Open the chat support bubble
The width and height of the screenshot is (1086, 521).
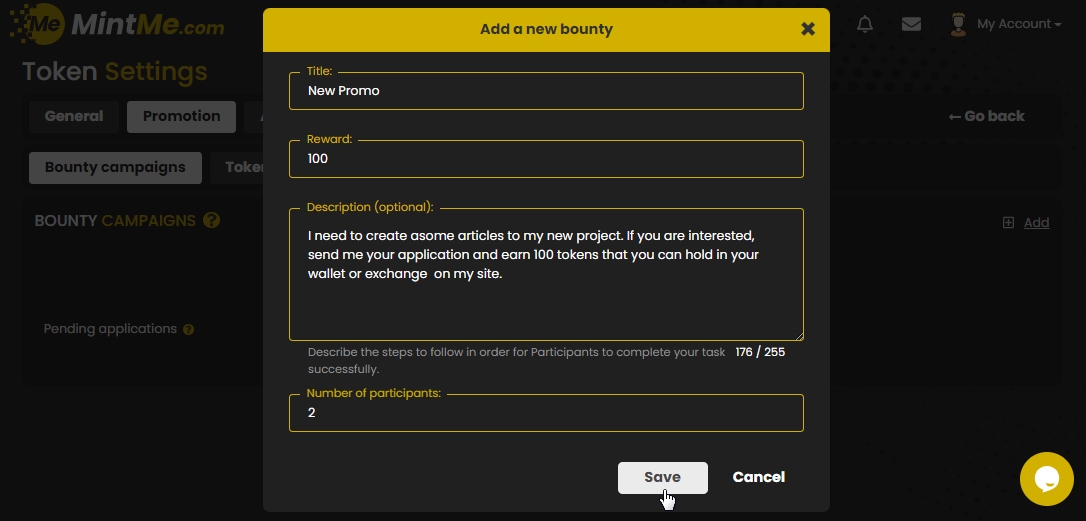[1046, 479]
